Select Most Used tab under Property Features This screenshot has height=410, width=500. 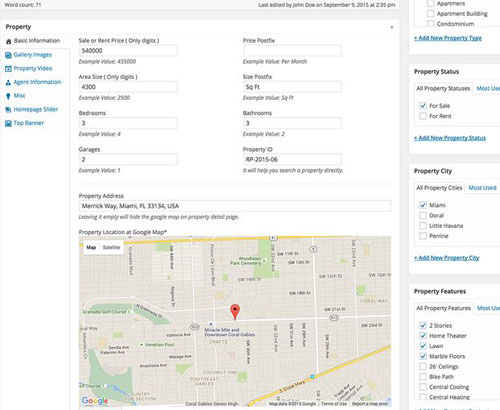pyautogui.click(x=489, y=308)
